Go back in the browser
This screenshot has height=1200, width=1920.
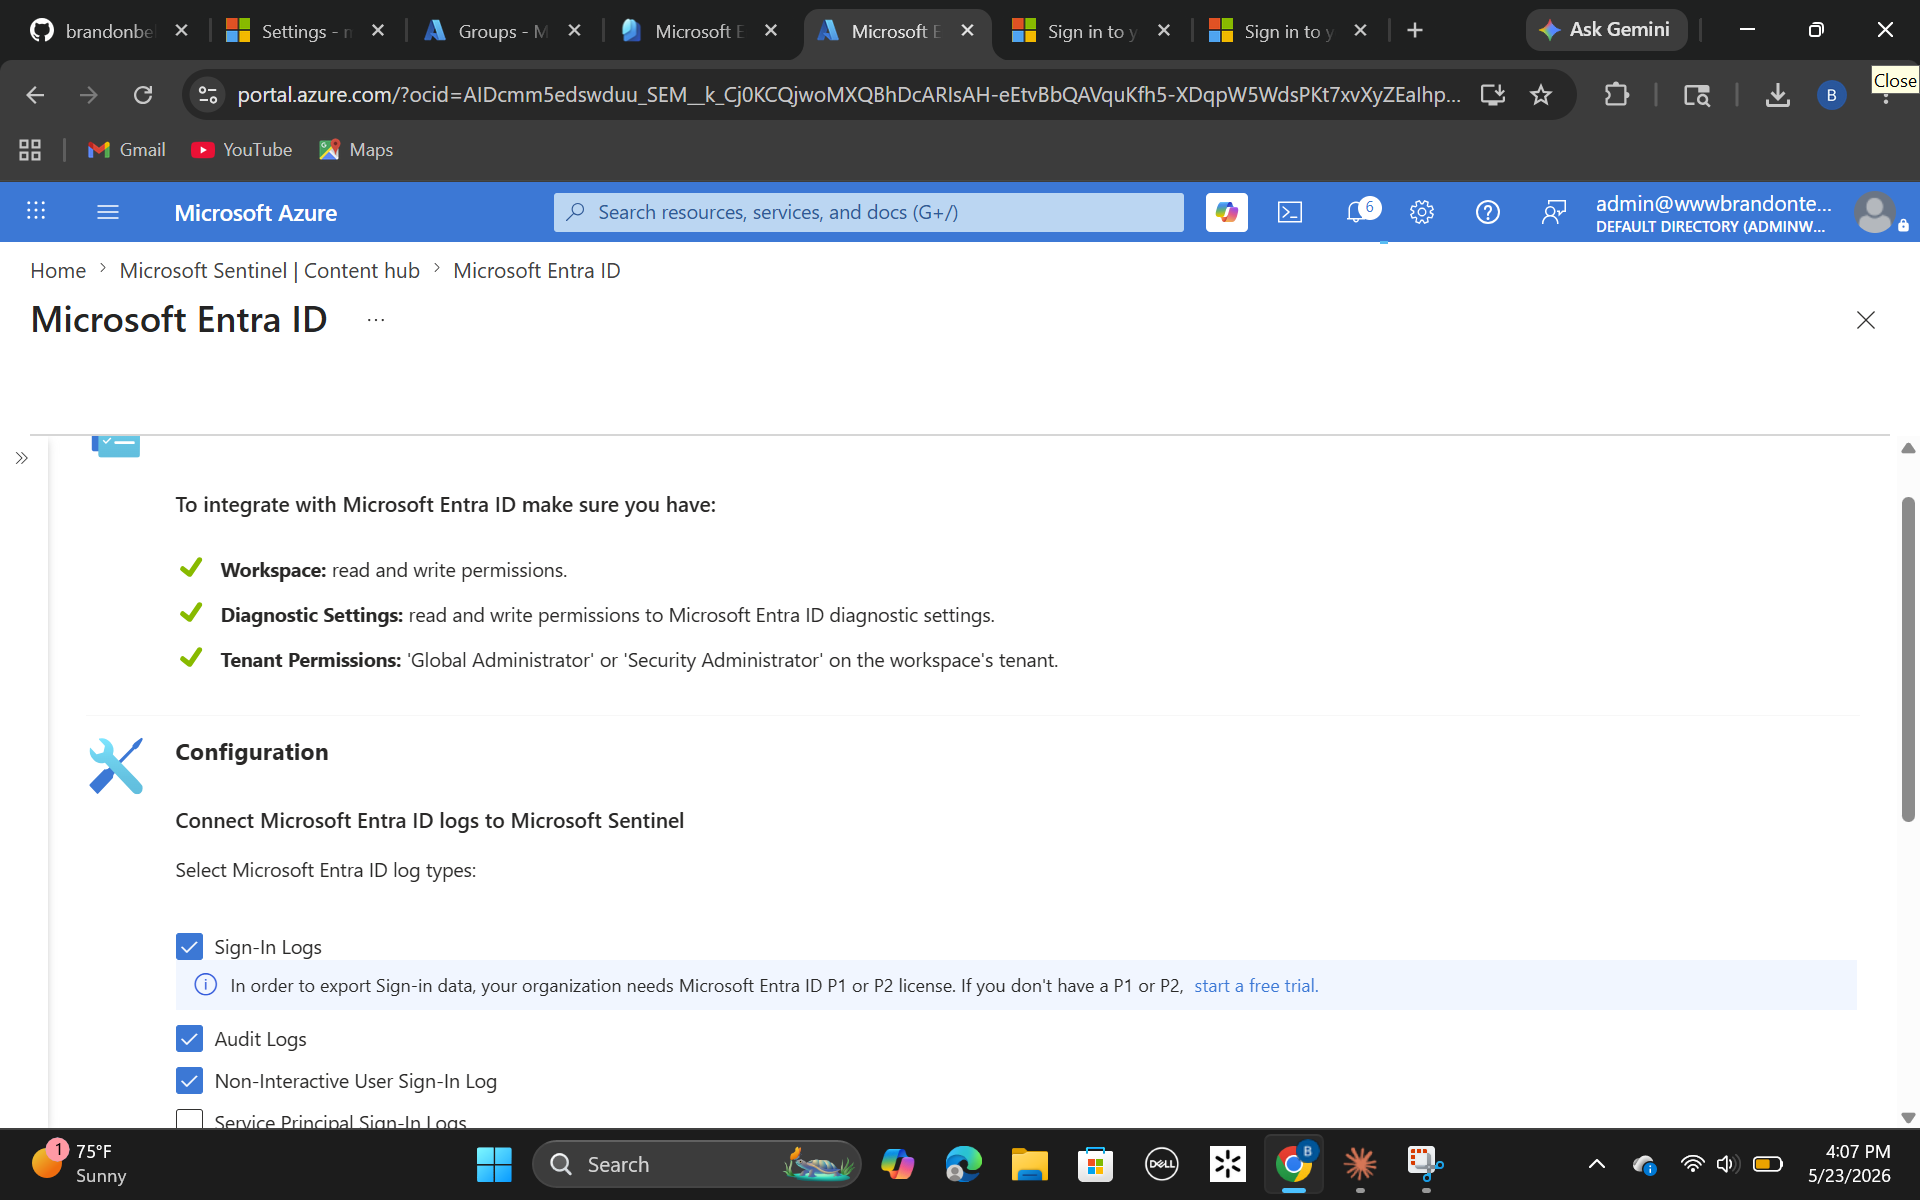click(x=35, y=95)
